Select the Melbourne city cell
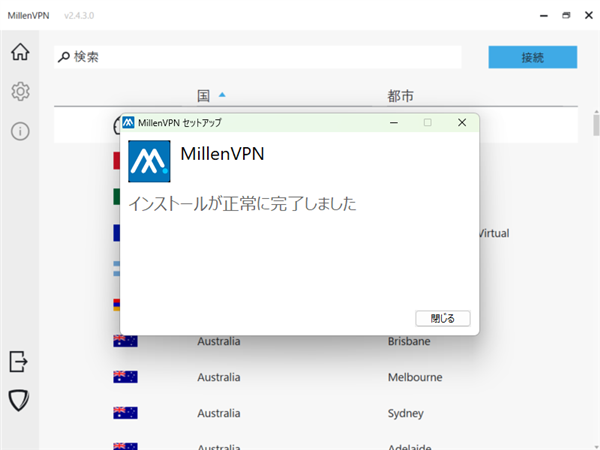Viewport: 600px width, 450px height. (x=415, y=377)
